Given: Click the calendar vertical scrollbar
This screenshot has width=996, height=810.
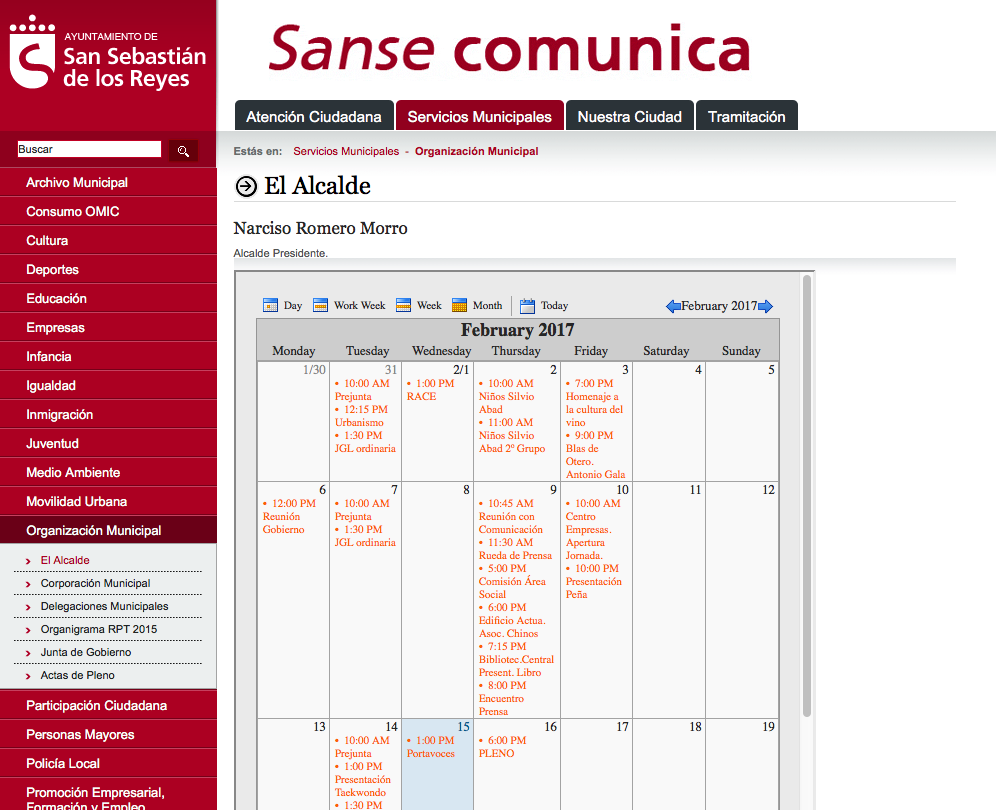Looking at the screenshot, I should (x=807, y=496).
